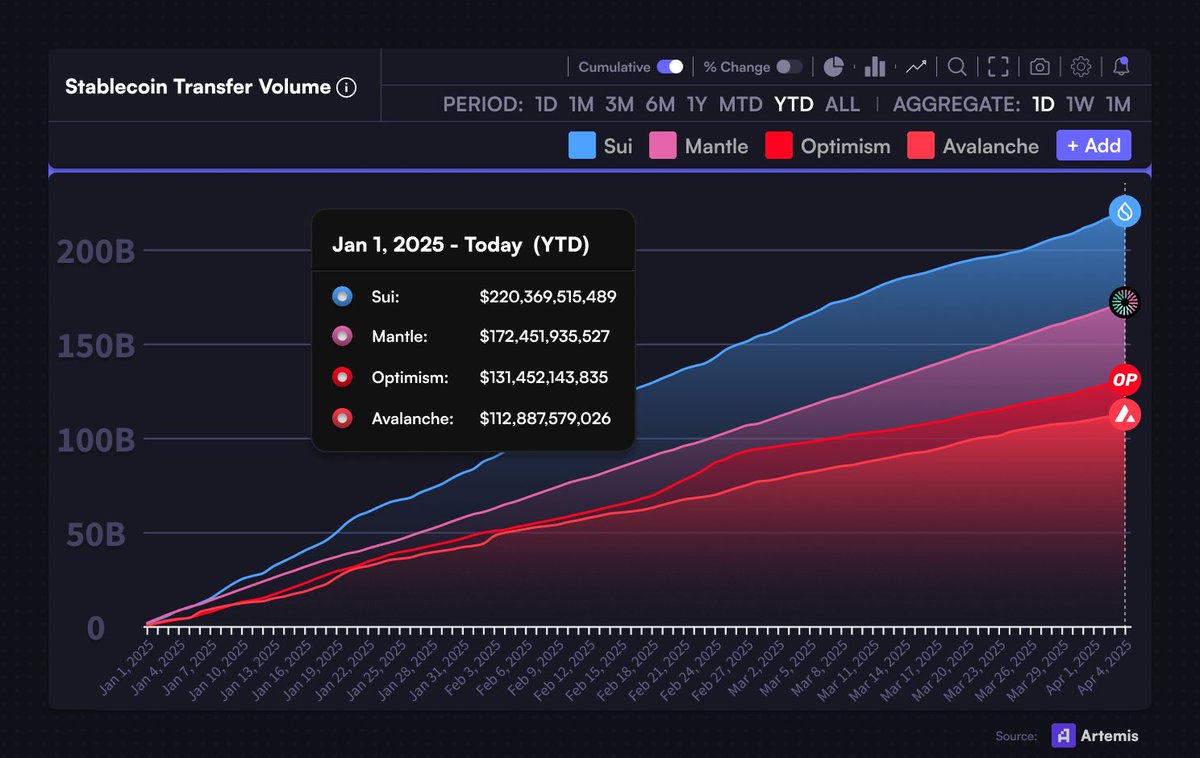
Task: Set aggregate to 1M
Action: pyautogui.click(x=1118, y=104)
